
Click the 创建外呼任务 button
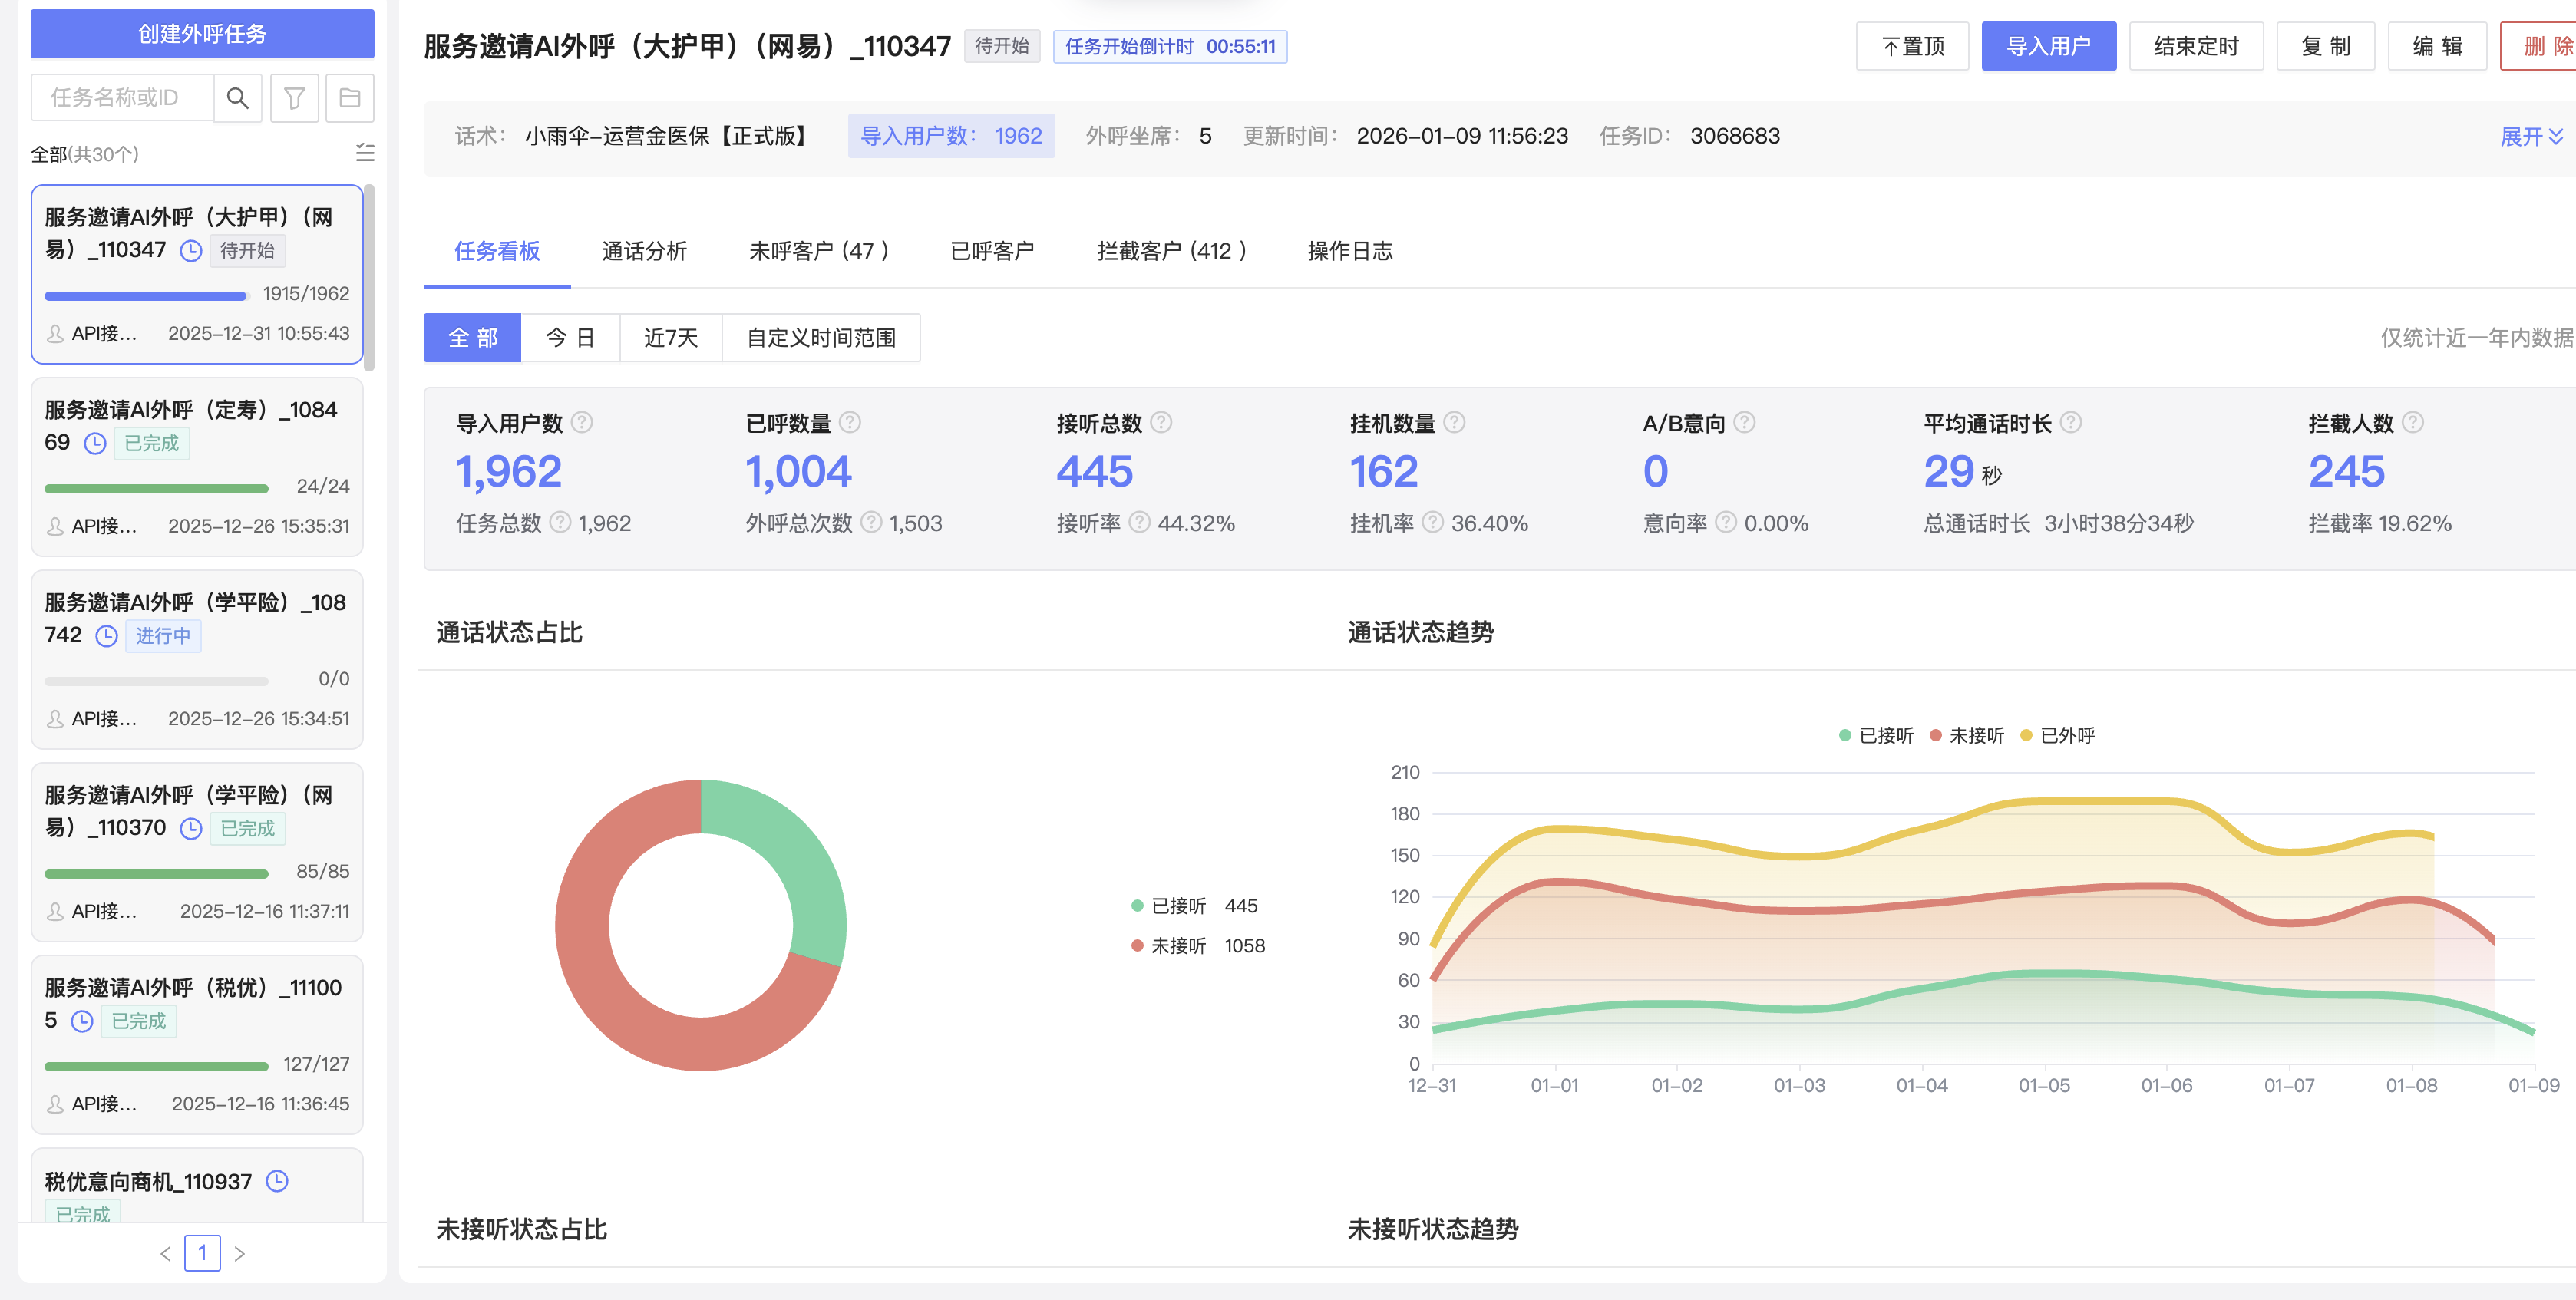(202, 34)
